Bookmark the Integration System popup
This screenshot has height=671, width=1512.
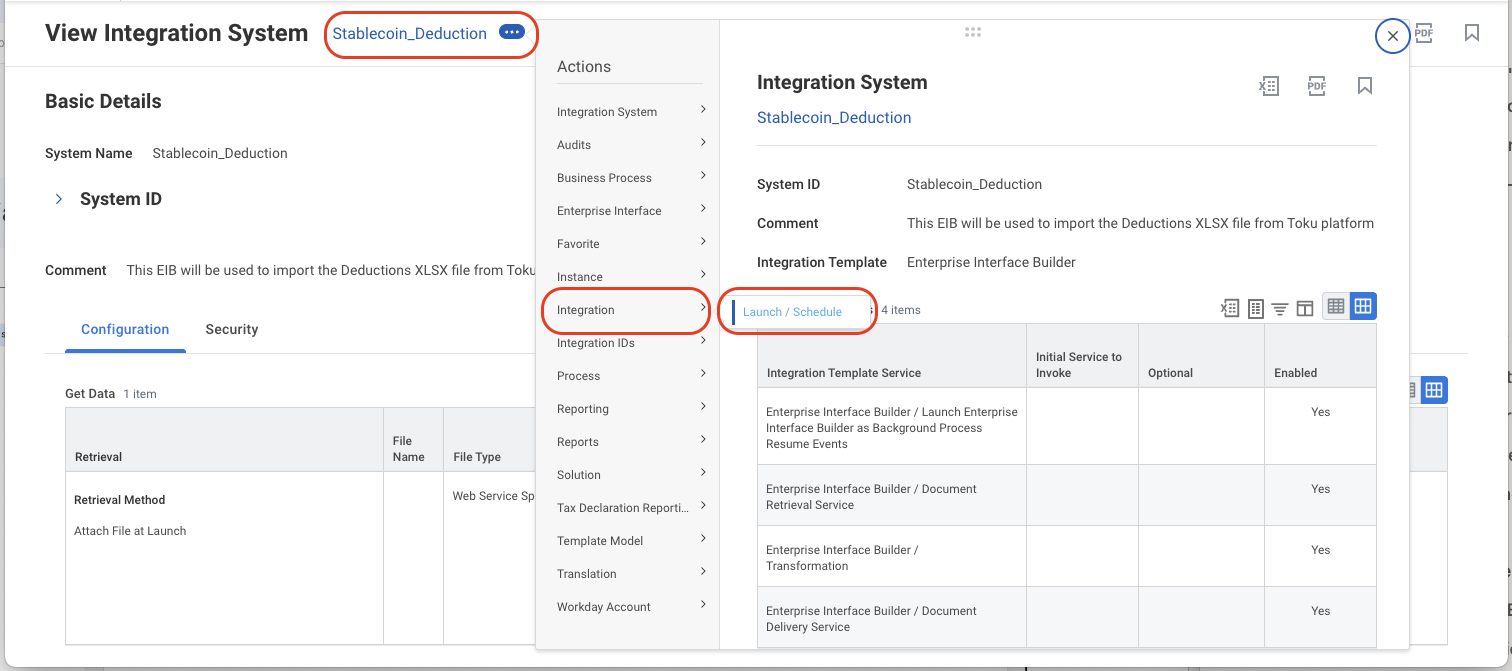pos(1365,86)
